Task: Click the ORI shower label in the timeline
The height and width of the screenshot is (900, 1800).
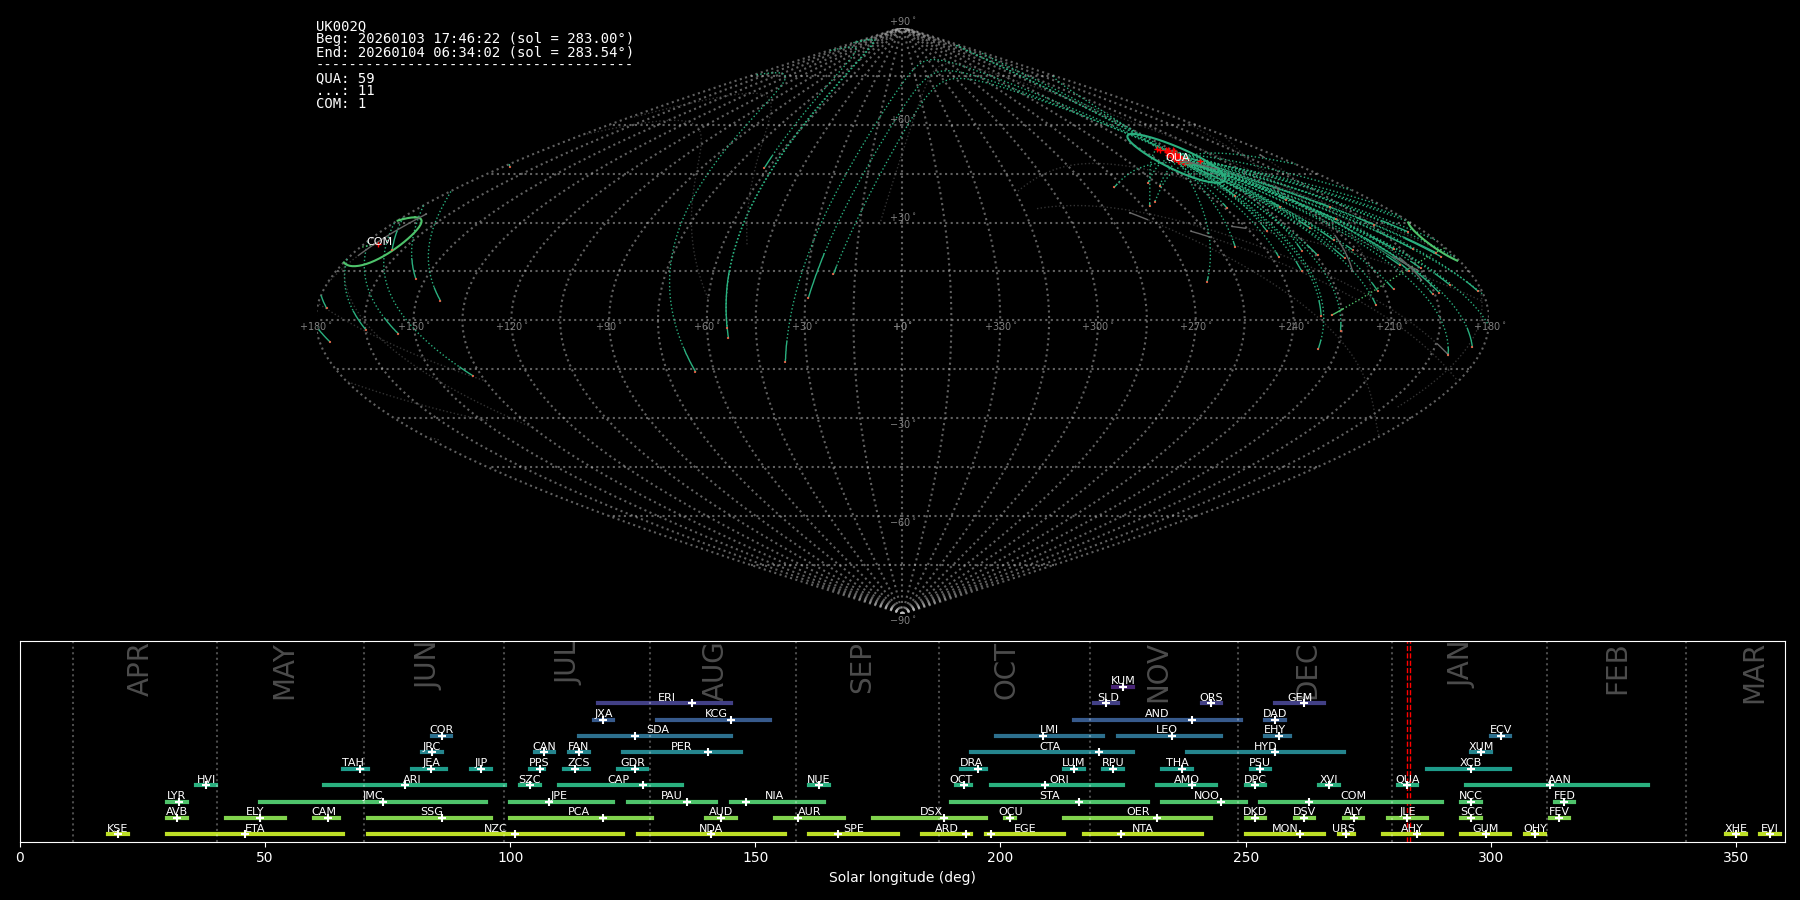Action: point(1059,780)
